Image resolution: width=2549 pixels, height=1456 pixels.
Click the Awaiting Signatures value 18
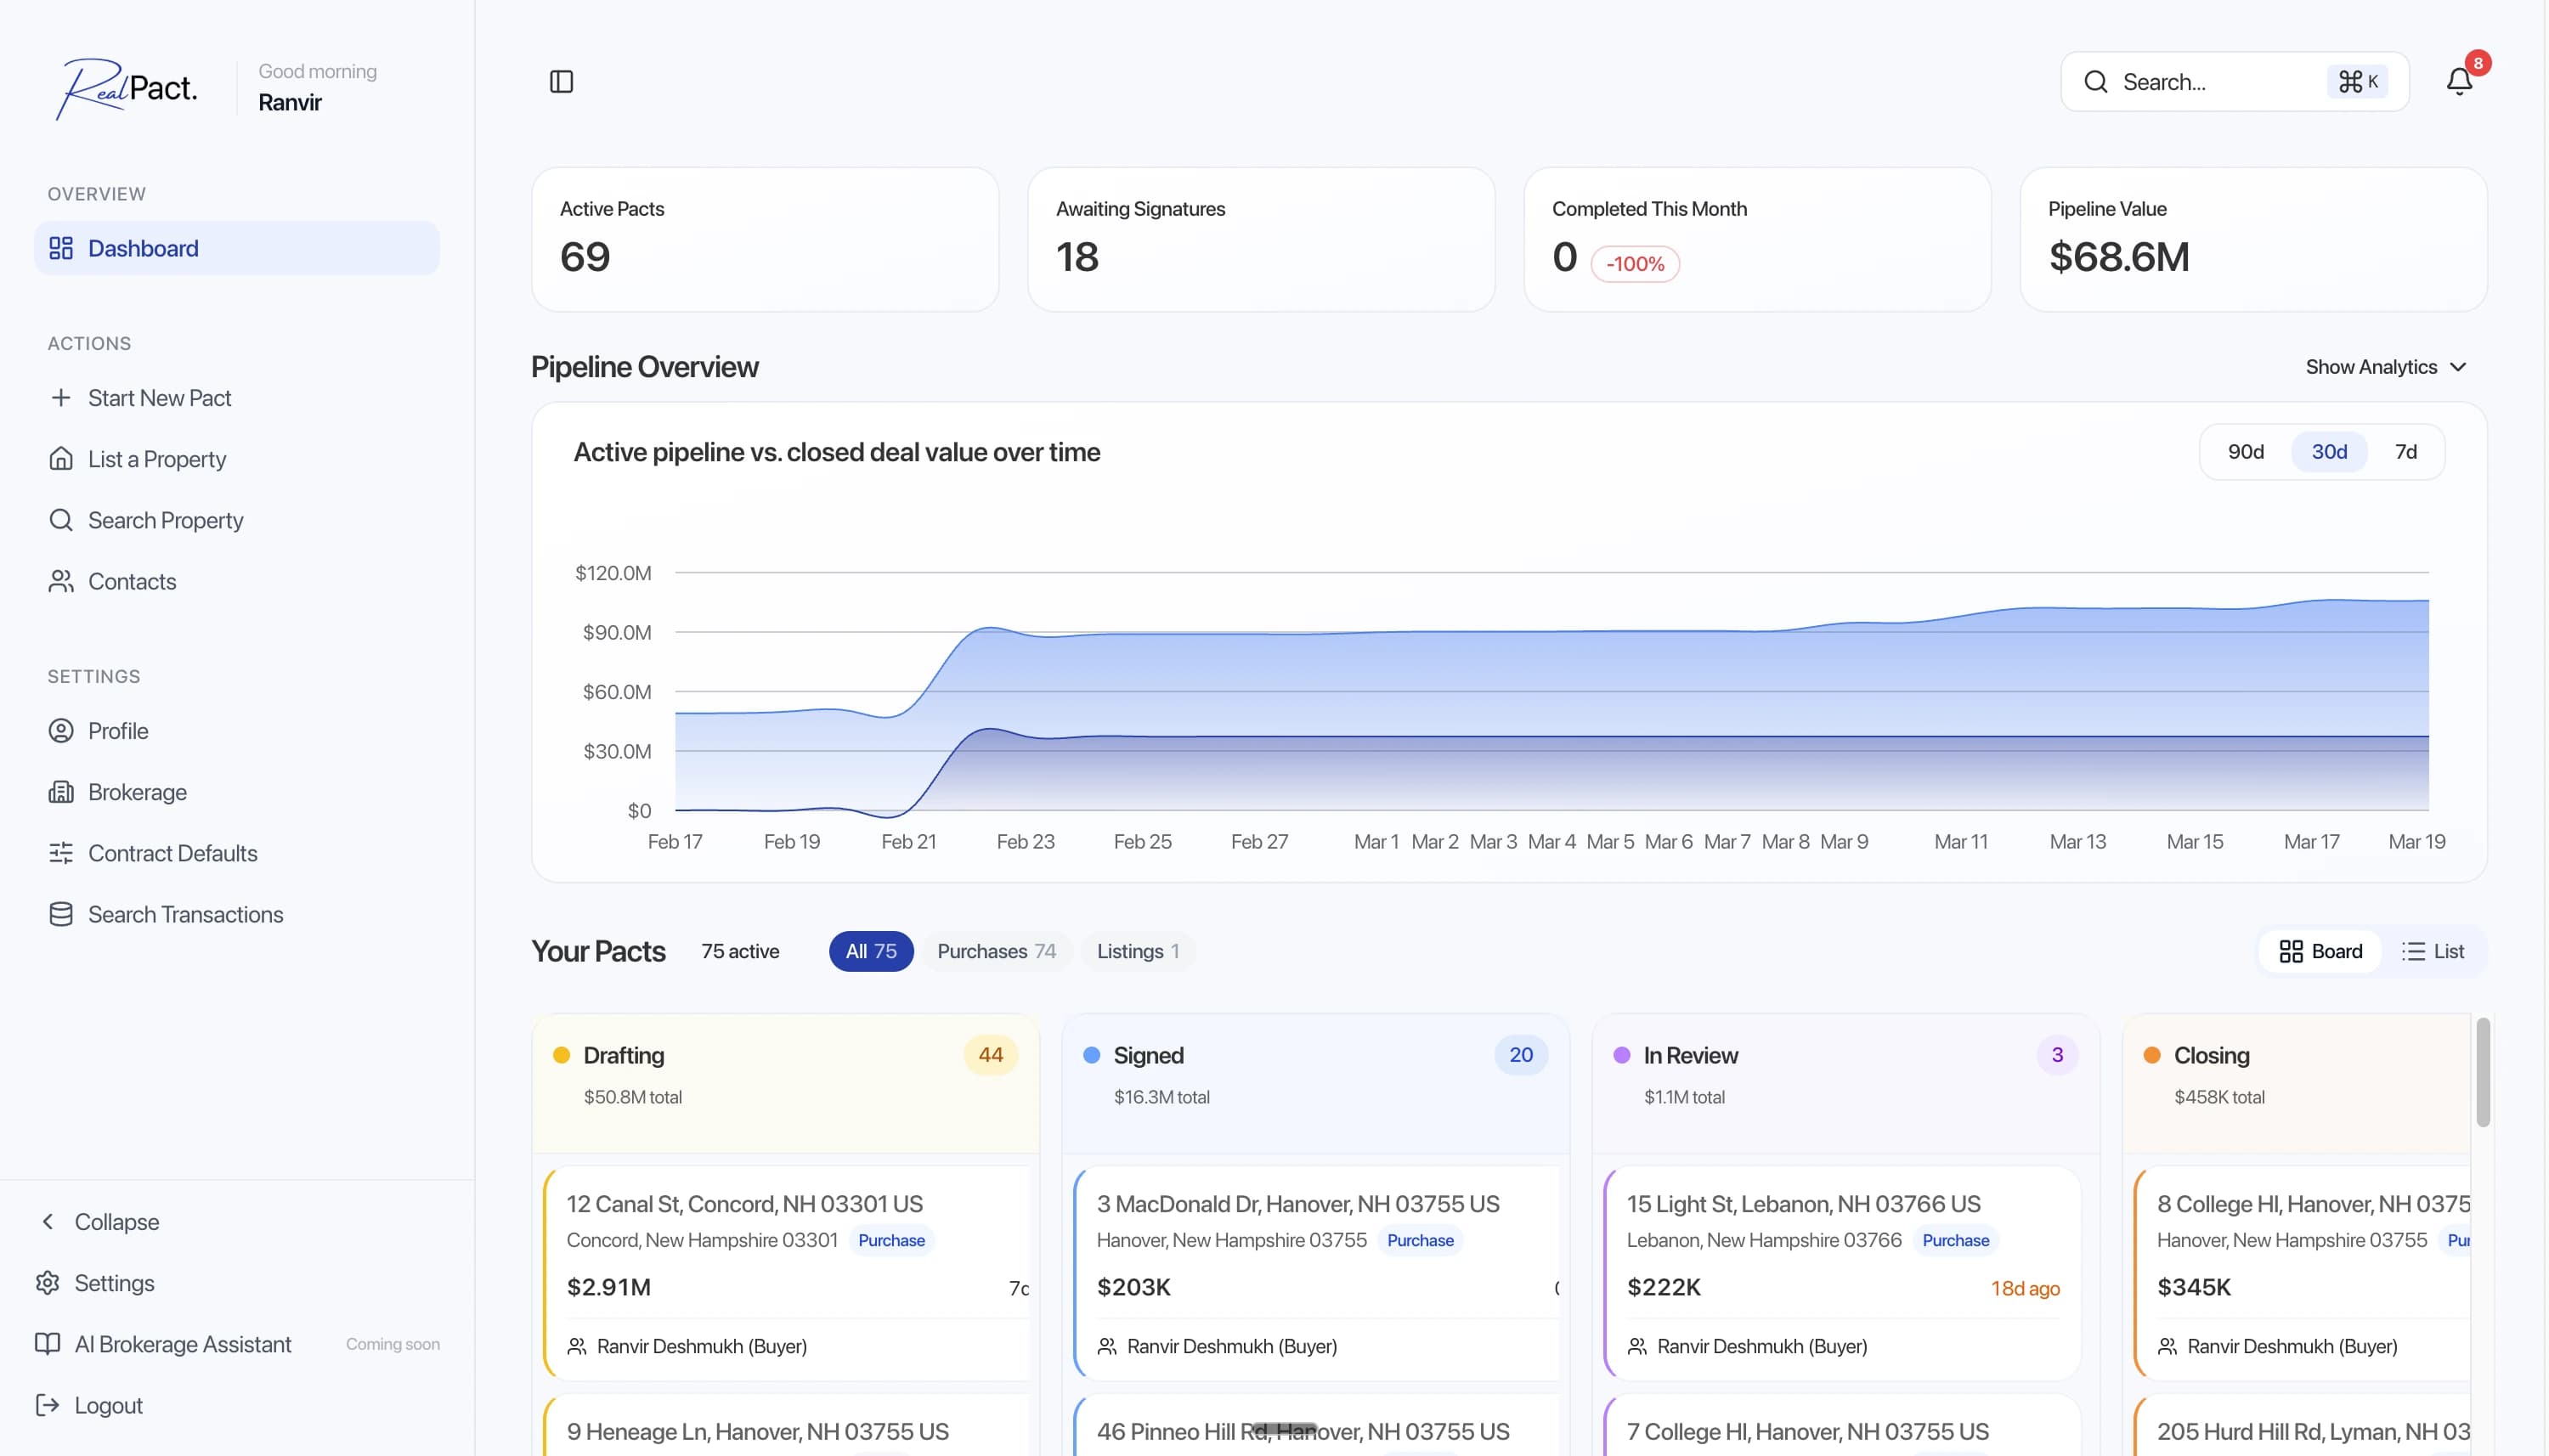tap(1077, 257)
